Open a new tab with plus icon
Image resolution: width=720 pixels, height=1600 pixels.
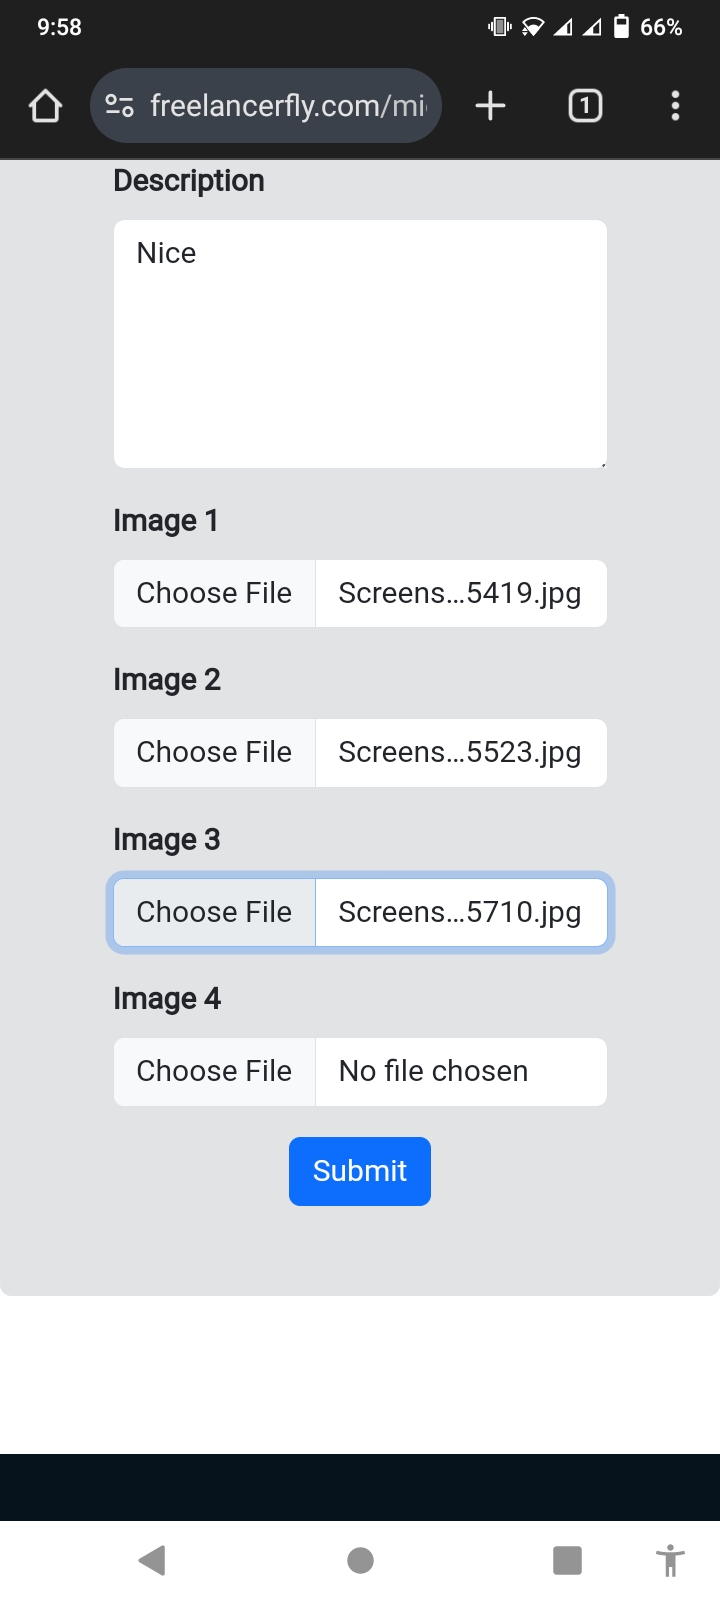[490, 106]
